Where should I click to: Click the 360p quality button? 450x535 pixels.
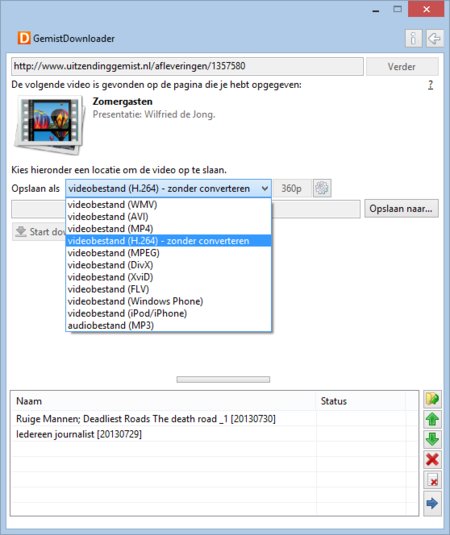(x=292, y=188)
